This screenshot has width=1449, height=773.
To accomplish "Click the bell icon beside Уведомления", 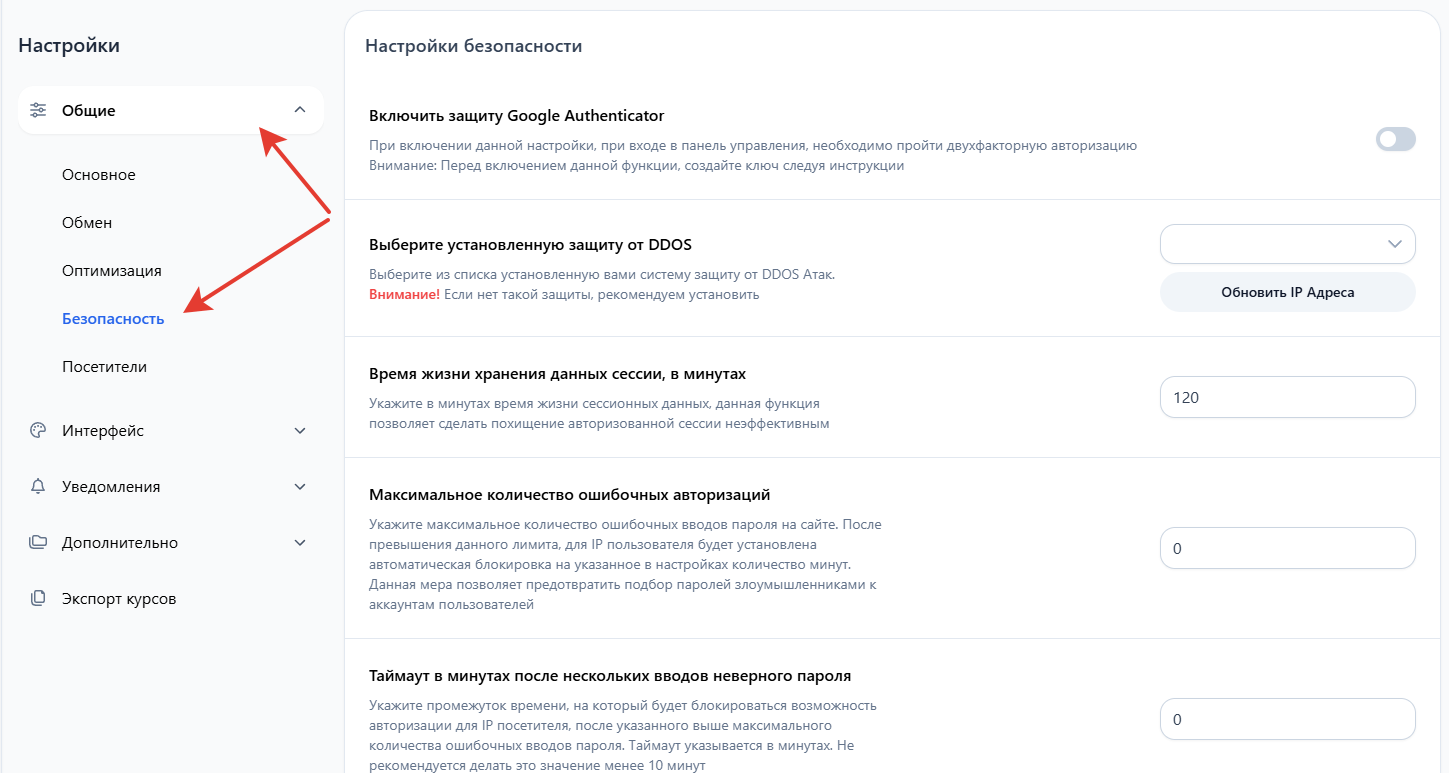I will point(38,487).
